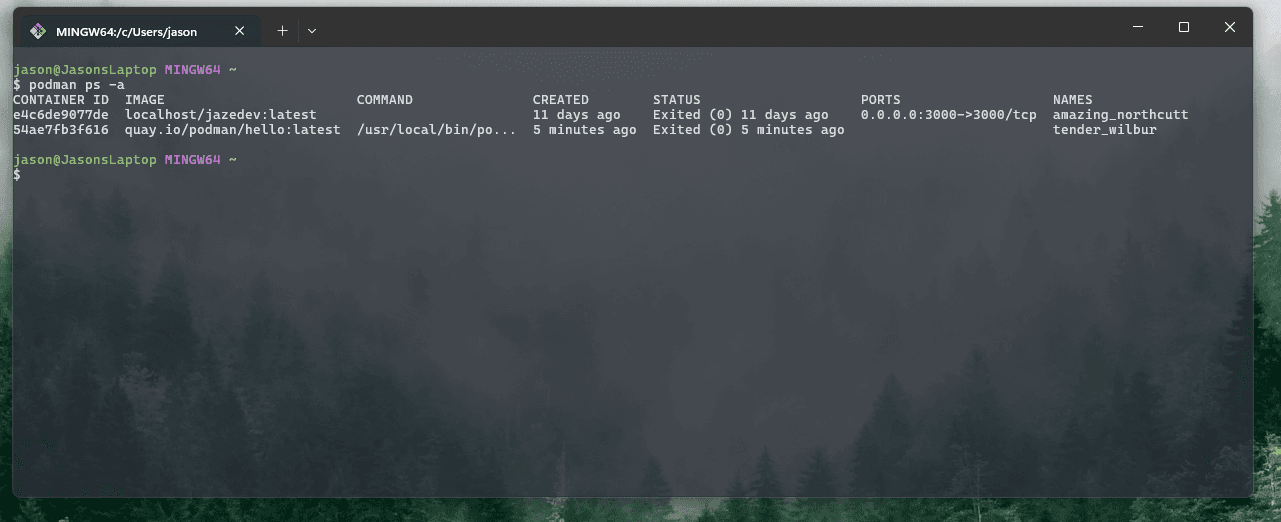Click container ID e4c6de9077de
The image size is (1281, 522).
coord(61,115)
